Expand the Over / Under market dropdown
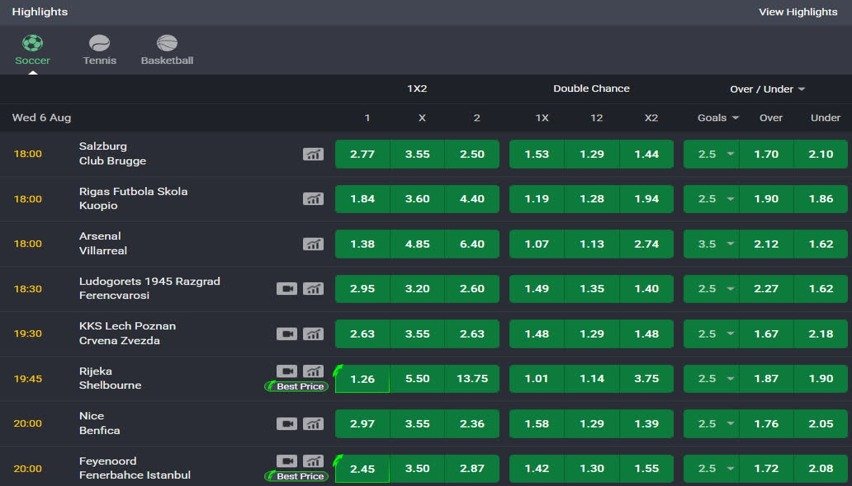 (767, 89)
